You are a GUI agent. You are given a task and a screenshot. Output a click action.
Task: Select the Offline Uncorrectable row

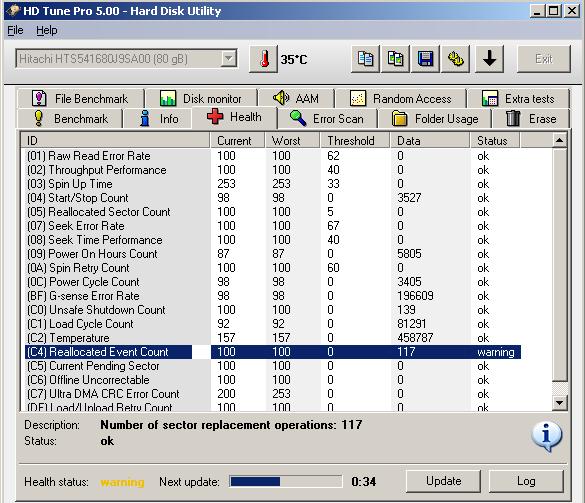click(x=272, y=380)
